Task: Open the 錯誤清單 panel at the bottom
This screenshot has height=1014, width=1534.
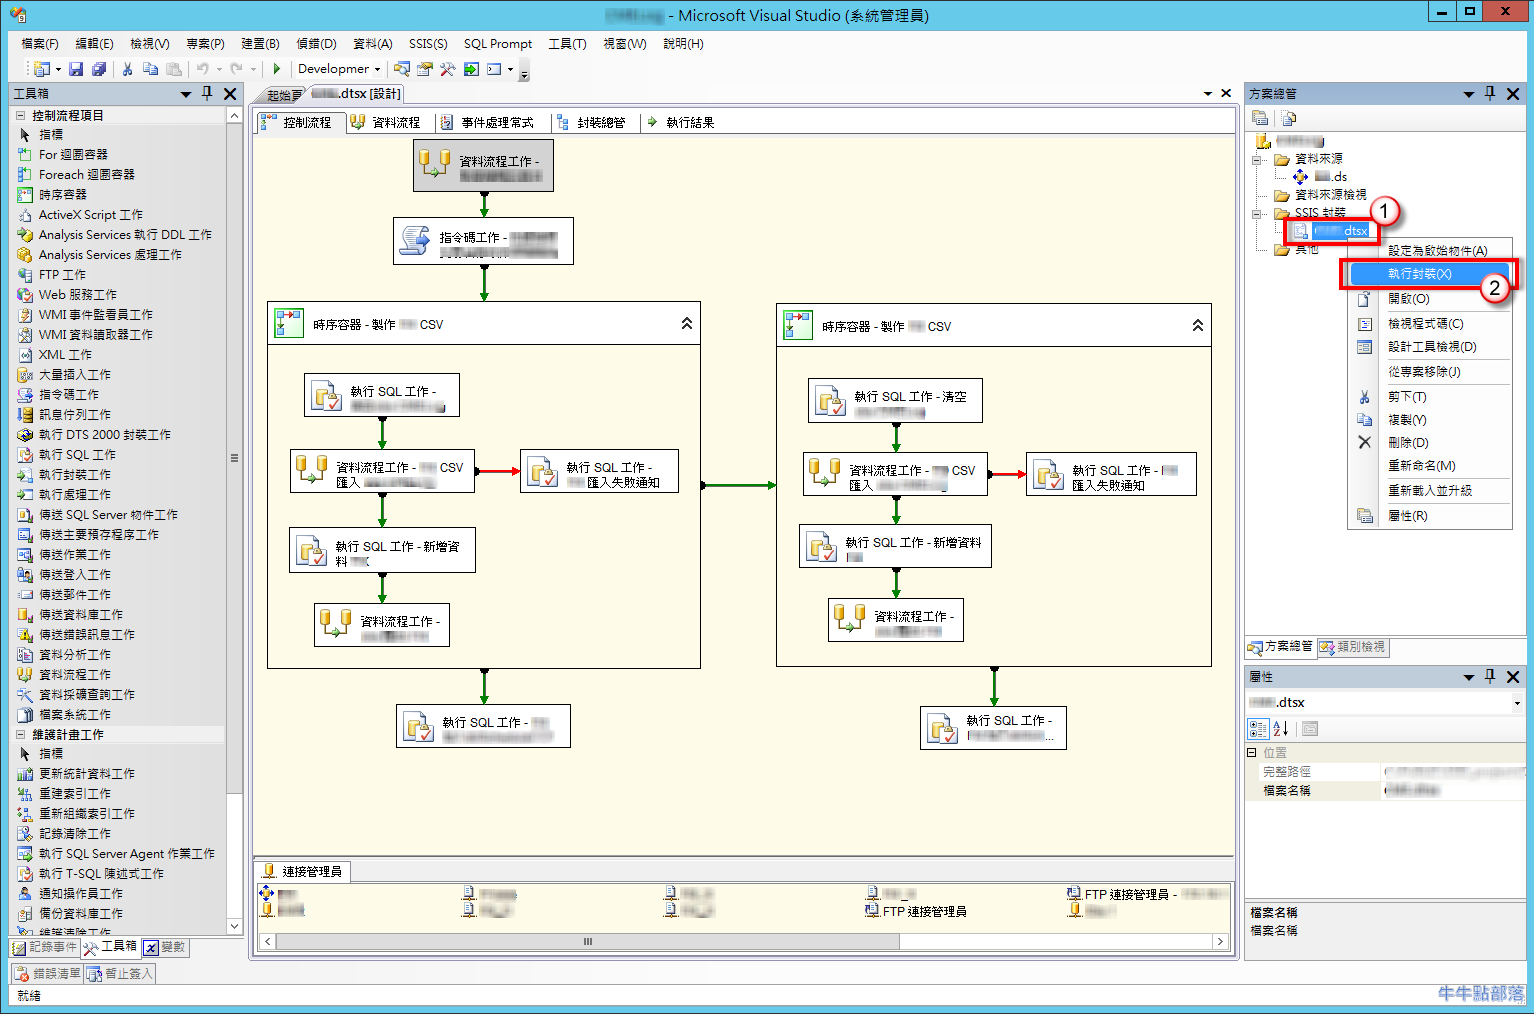Action: (x=47, y=972)
